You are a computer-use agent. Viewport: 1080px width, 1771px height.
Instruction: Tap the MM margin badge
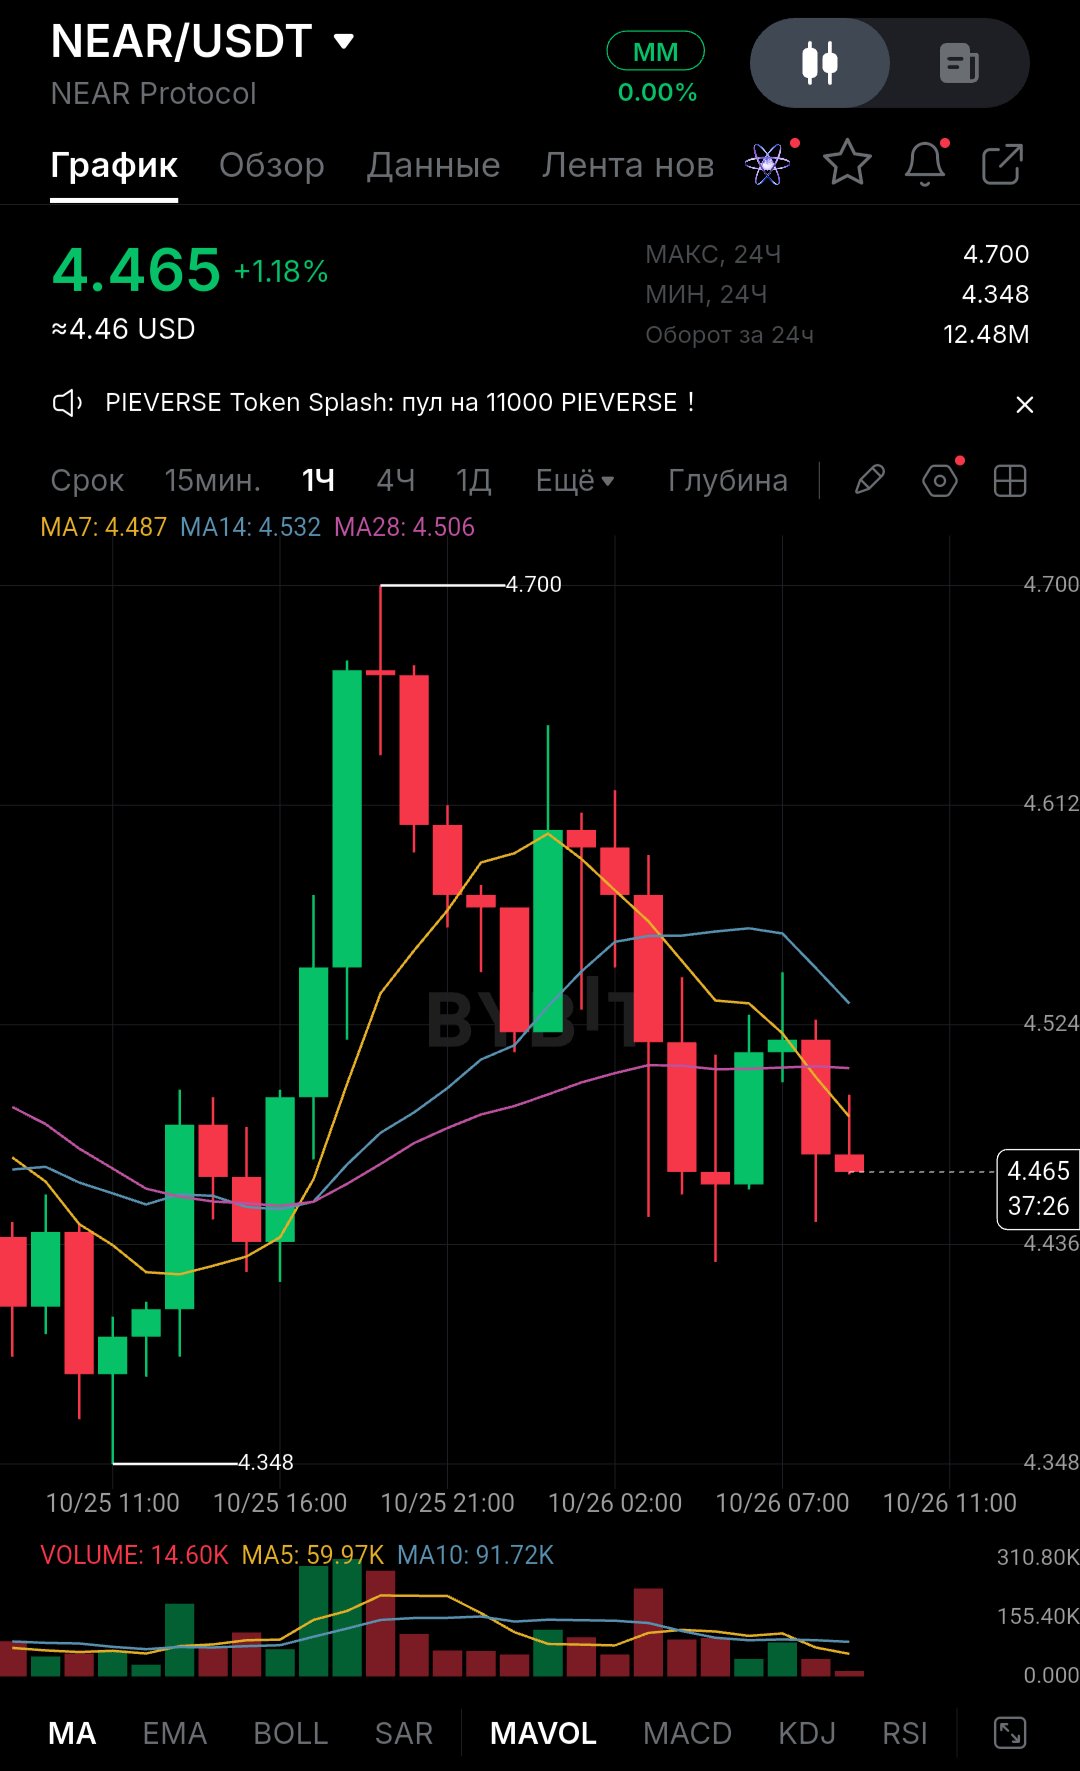point(656,51)
